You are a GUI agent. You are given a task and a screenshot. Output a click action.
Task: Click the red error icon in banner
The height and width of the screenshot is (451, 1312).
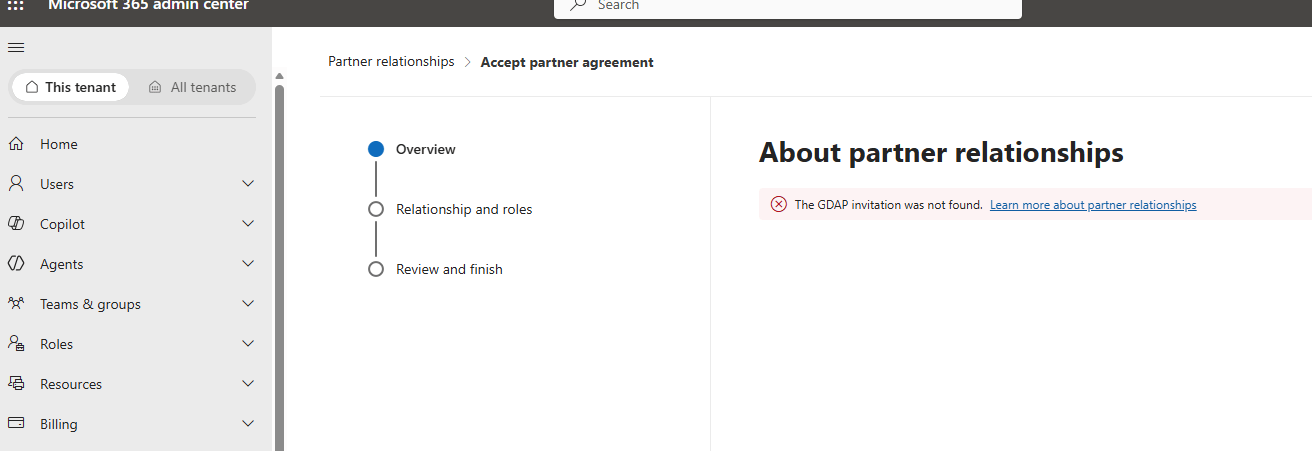779,205
